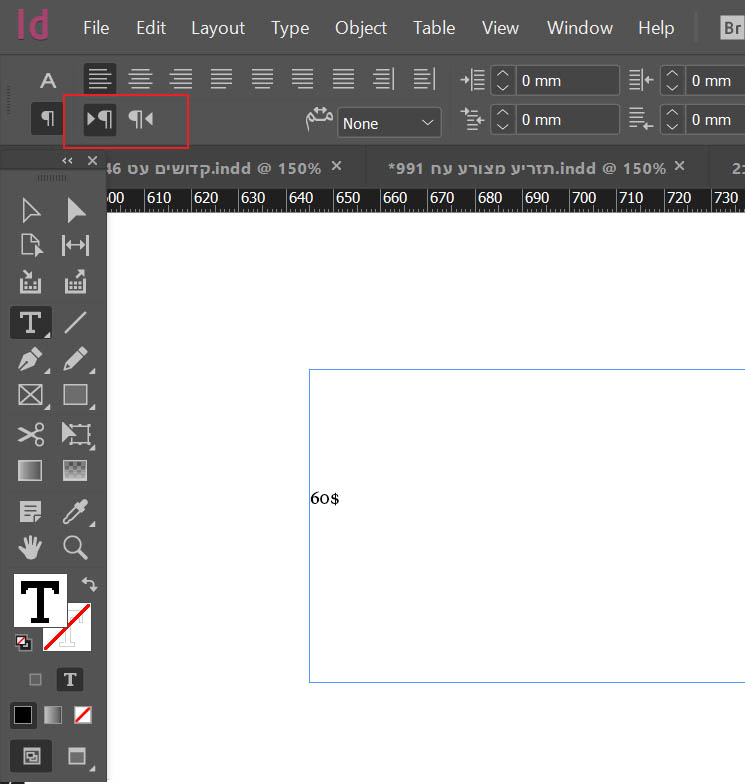
Task: Select the Rectangle Frame tool
Action: coord(30,396)
